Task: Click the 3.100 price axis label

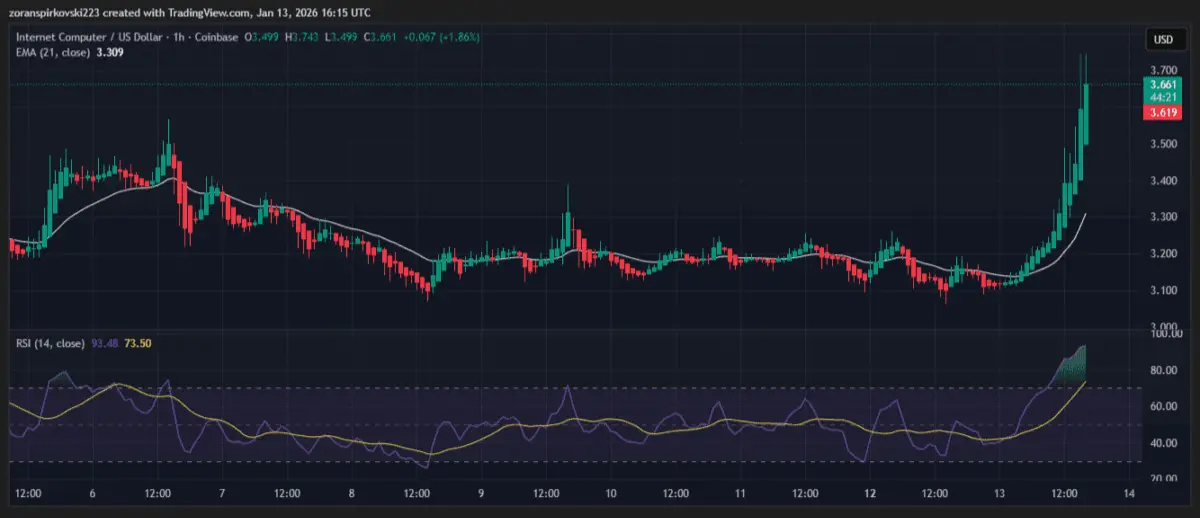Action: tap(1163, 291)
